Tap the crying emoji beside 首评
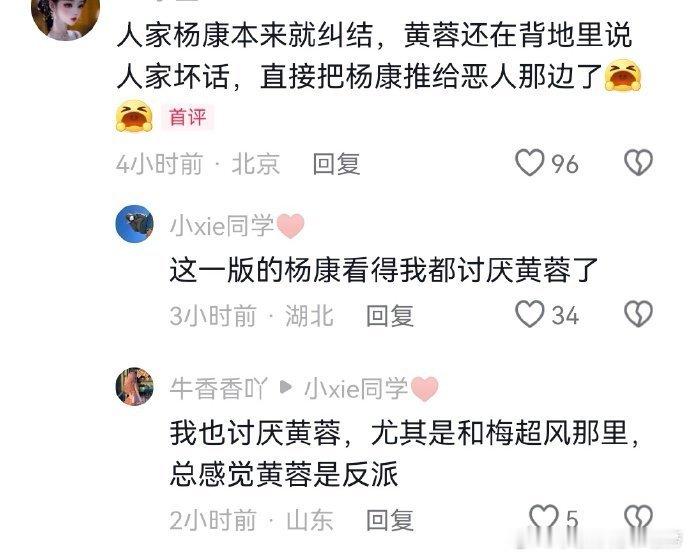Image resolution: width=690 pixels, height=557 pixels. [134, 116]
